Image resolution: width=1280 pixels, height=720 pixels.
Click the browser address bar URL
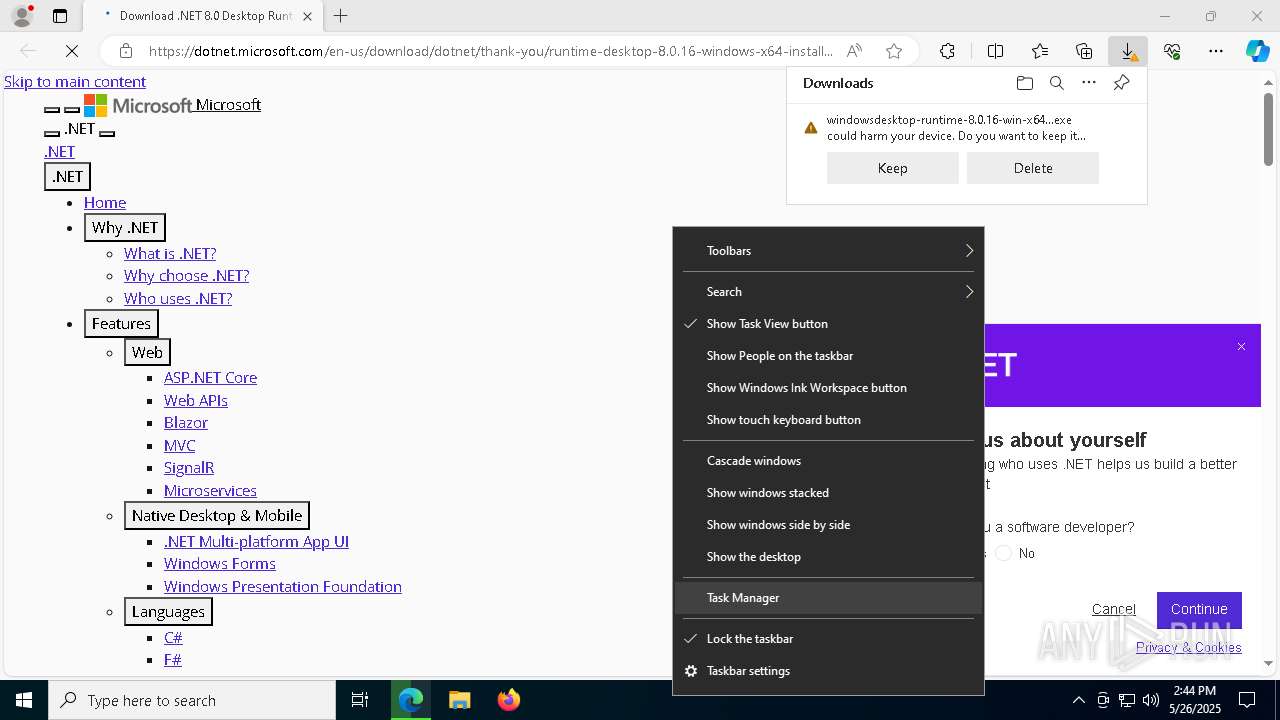pyautogui.click(x=490, y=51)
